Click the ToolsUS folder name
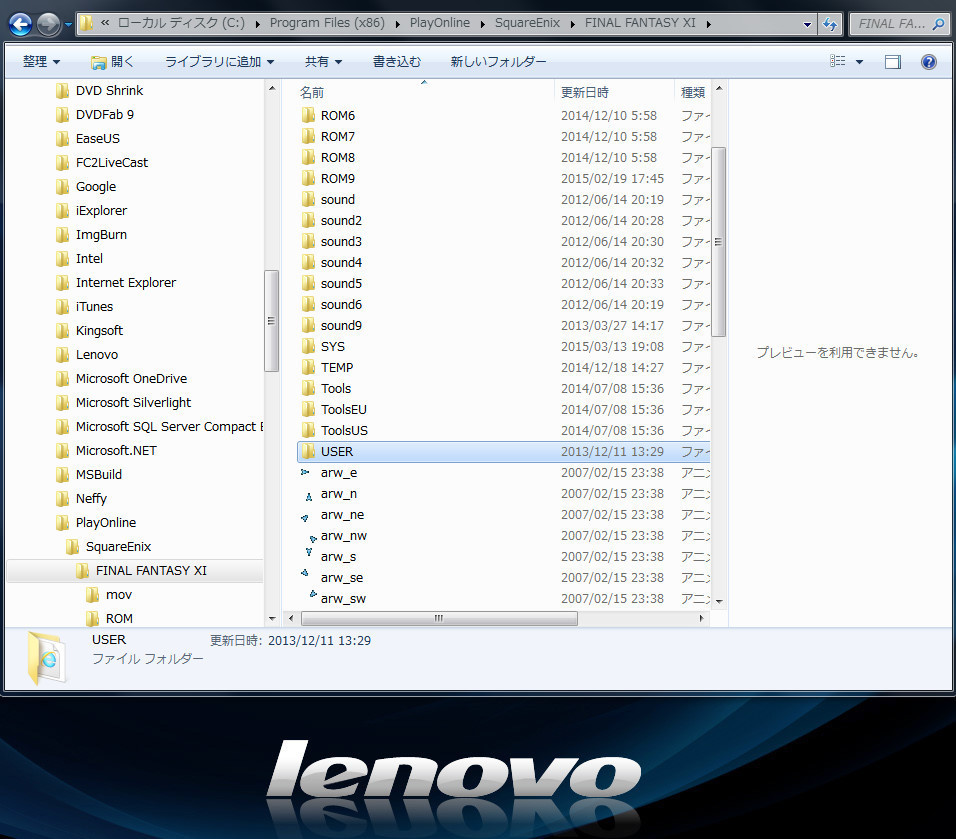956x839 pixels. 344,430
